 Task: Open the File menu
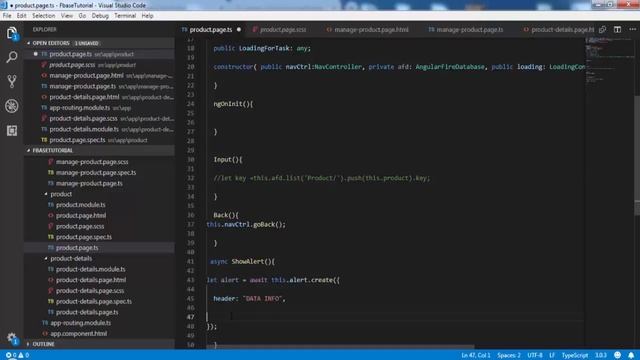tap(7, 16)
